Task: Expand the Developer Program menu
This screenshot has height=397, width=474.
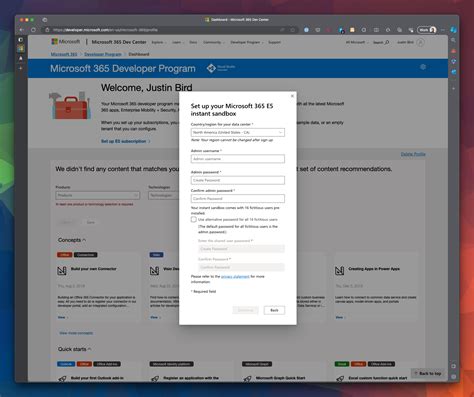Action: [246, 42]
